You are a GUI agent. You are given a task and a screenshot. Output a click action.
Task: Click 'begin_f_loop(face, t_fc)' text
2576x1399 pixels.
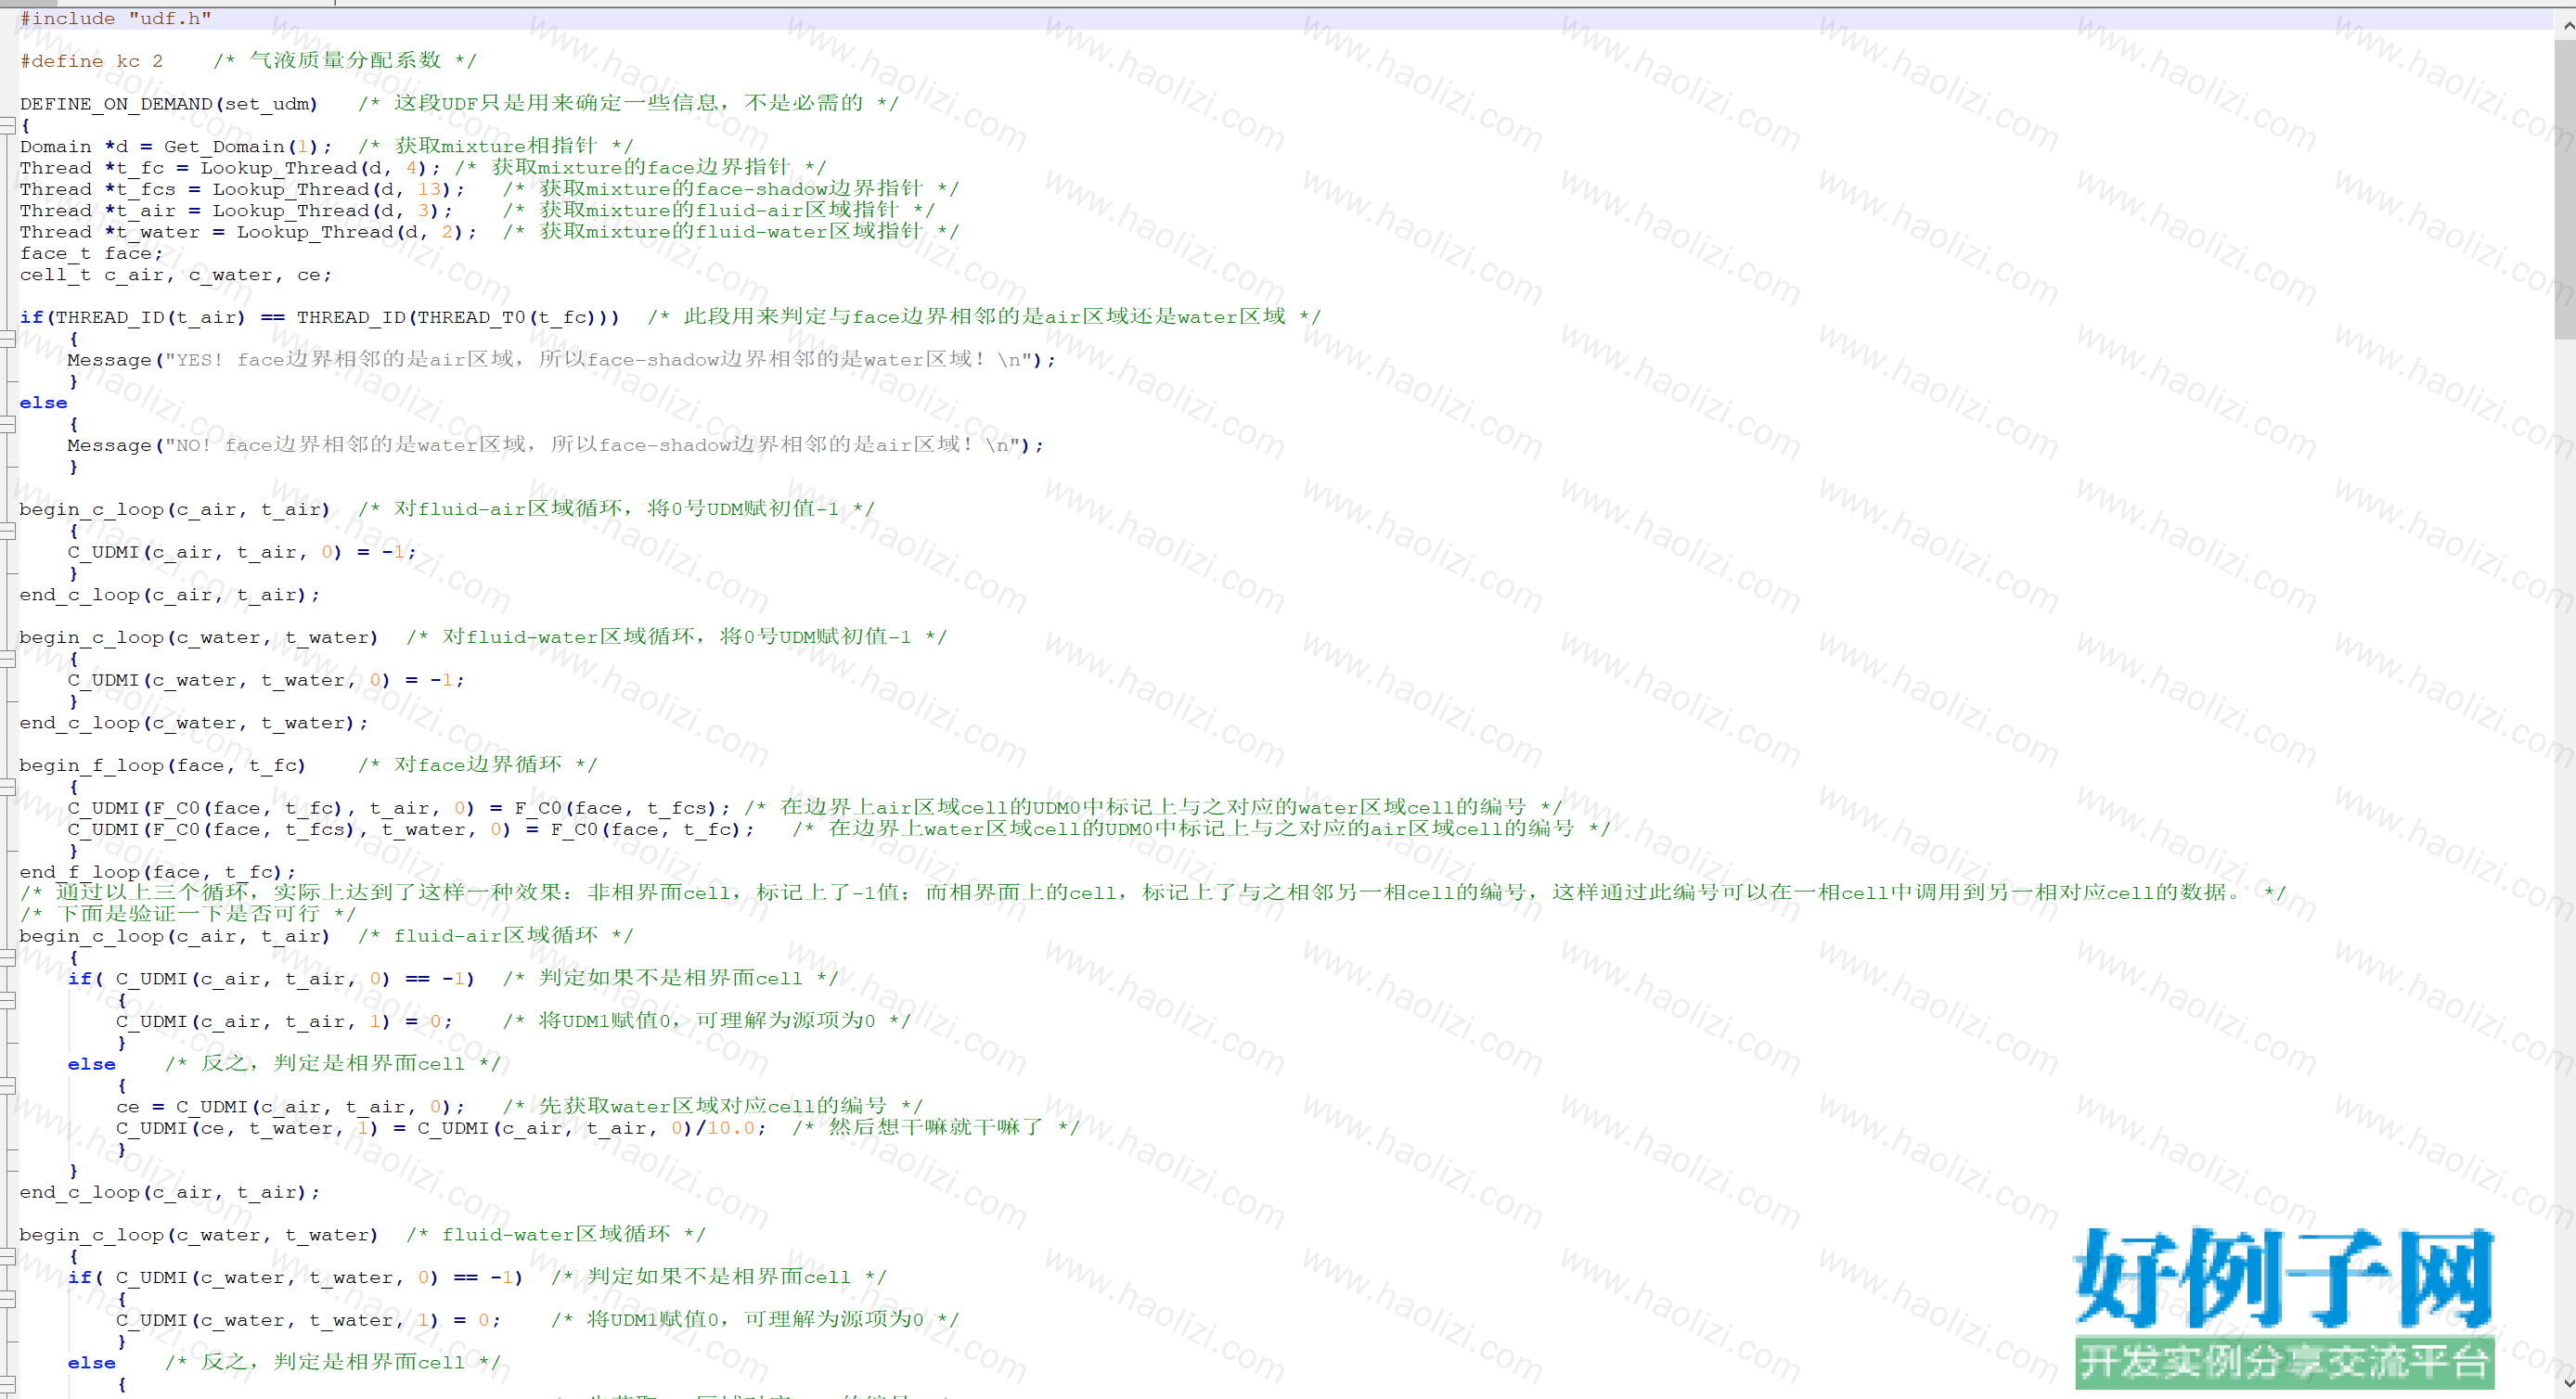pyautogui.click(x=162, y=766)
